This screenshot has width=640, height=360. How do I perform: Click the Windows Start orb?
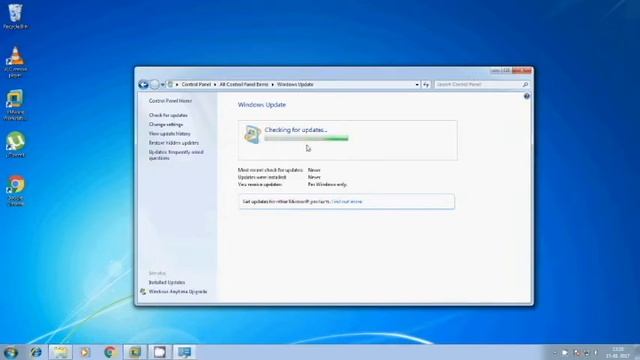click(11, 352)
